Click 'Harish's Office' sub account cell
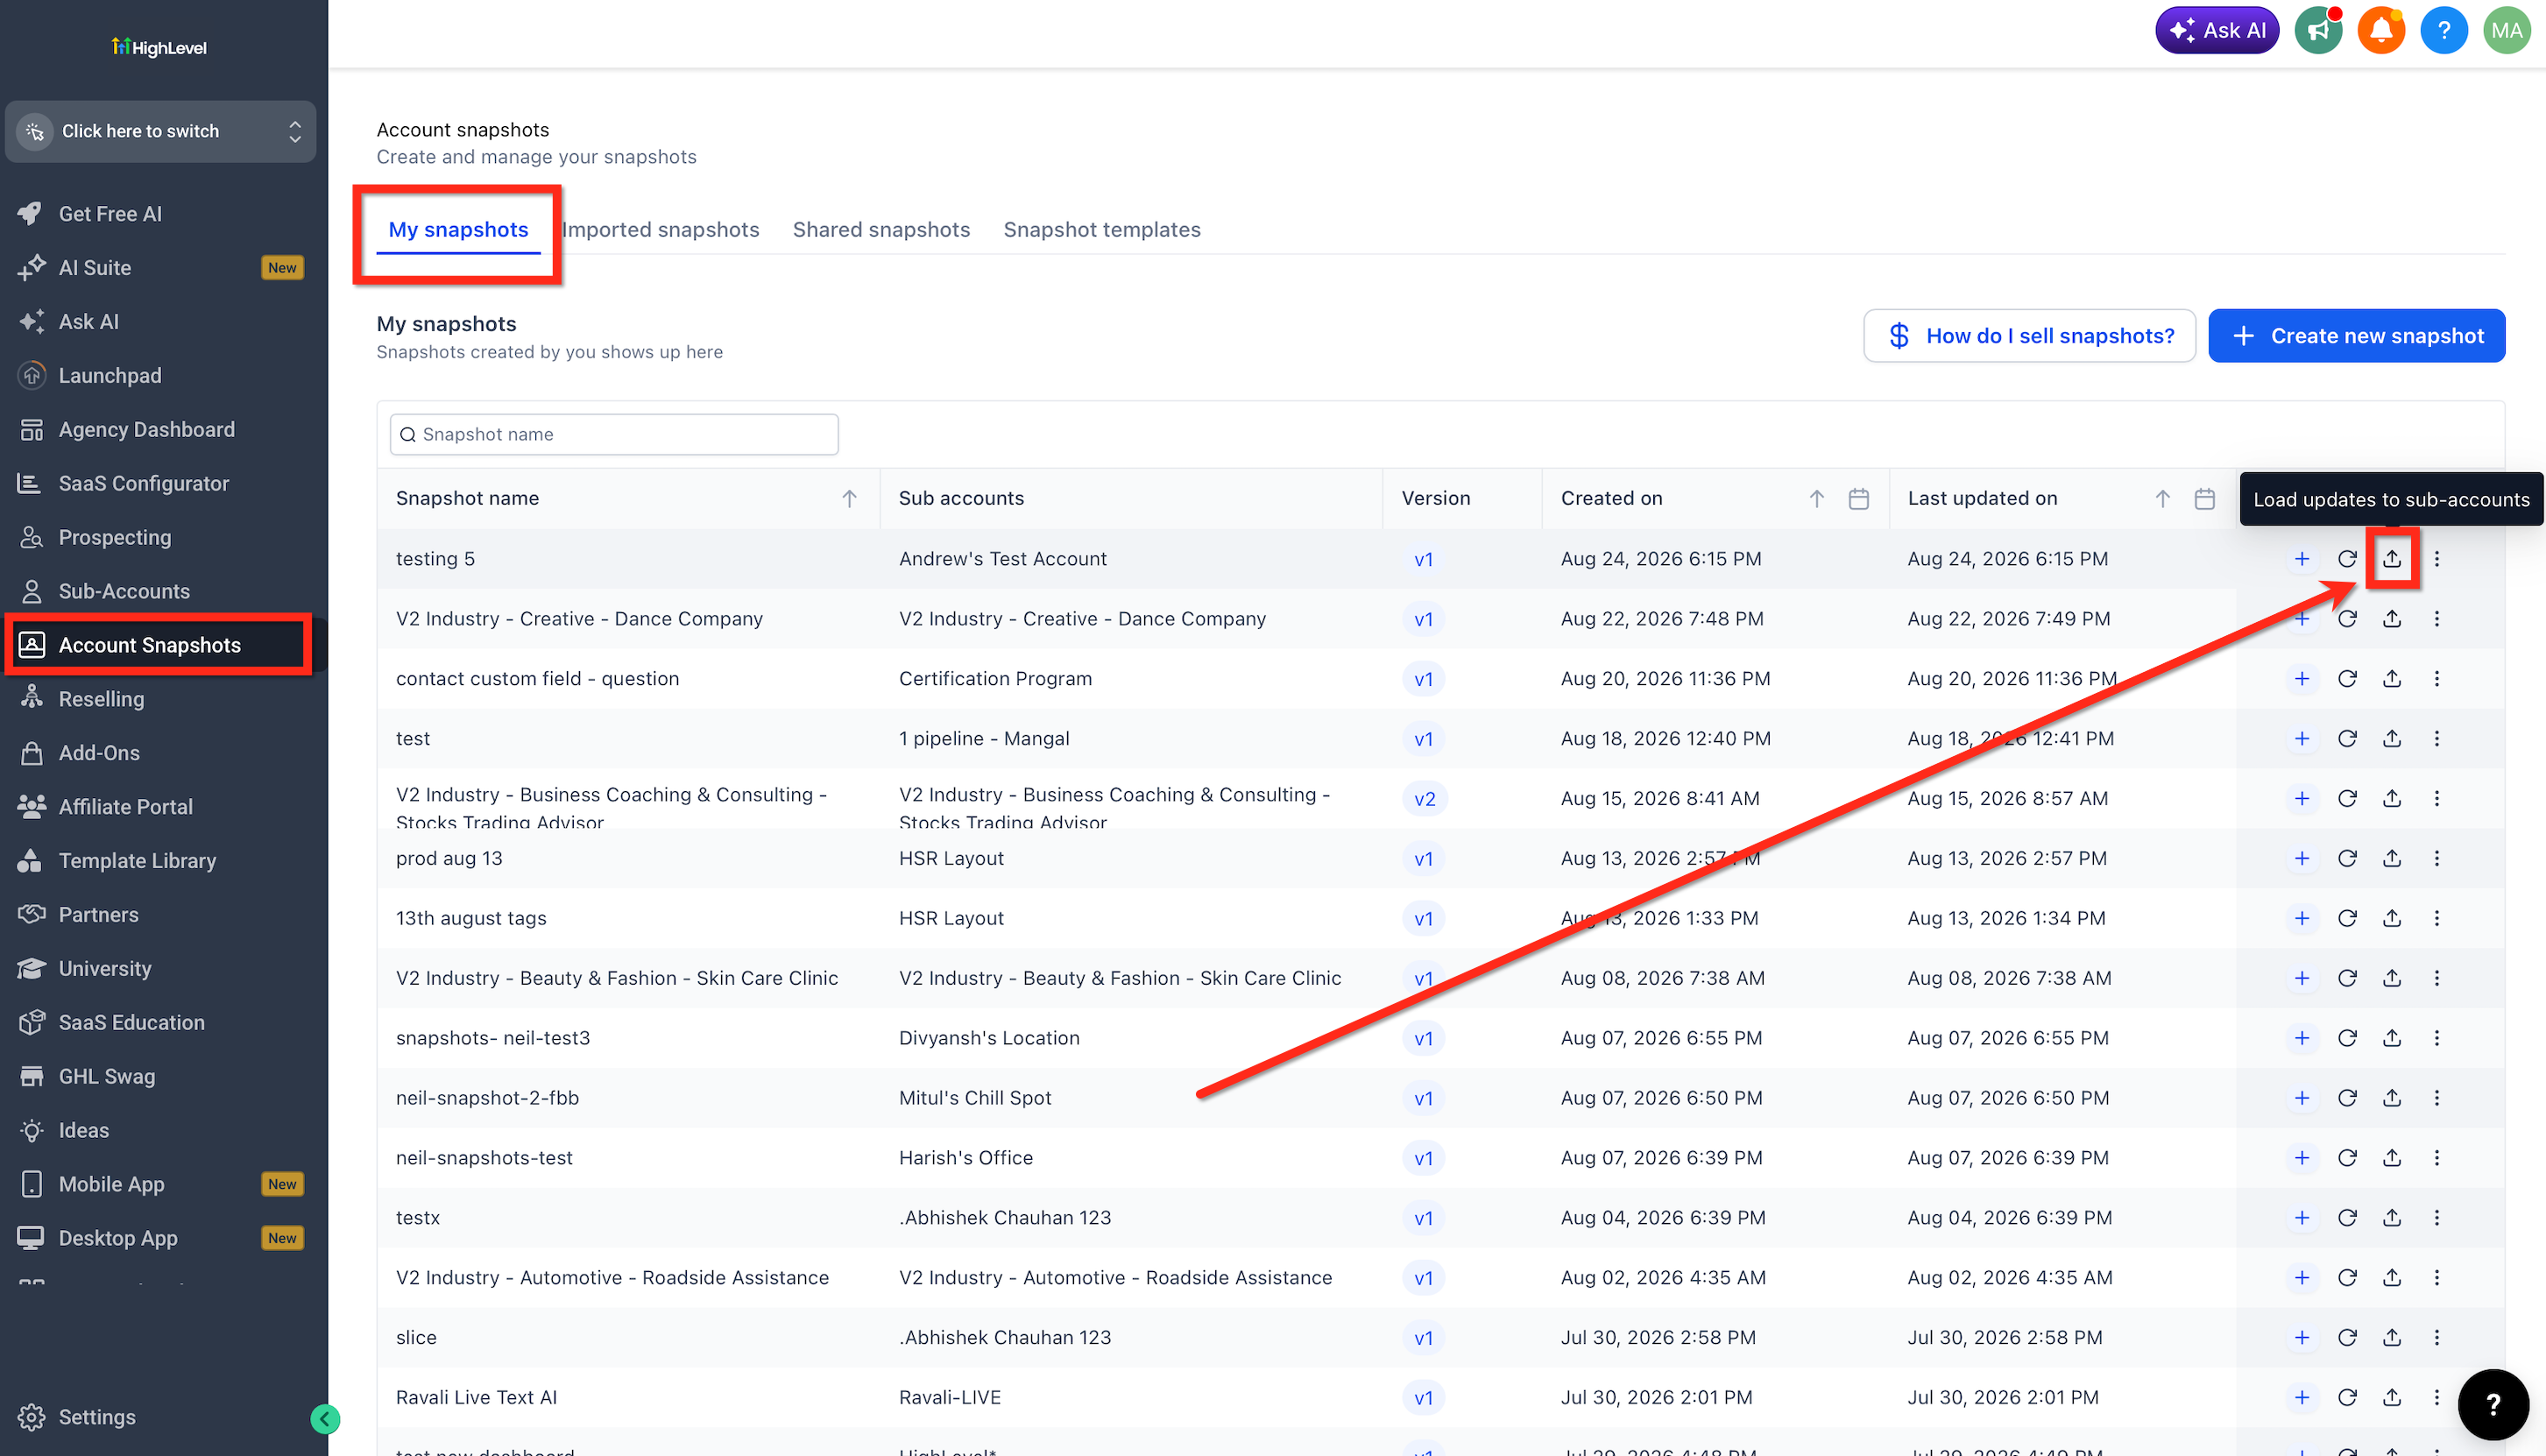This screenshot has width=2546, height=1456. [966, 1158]
